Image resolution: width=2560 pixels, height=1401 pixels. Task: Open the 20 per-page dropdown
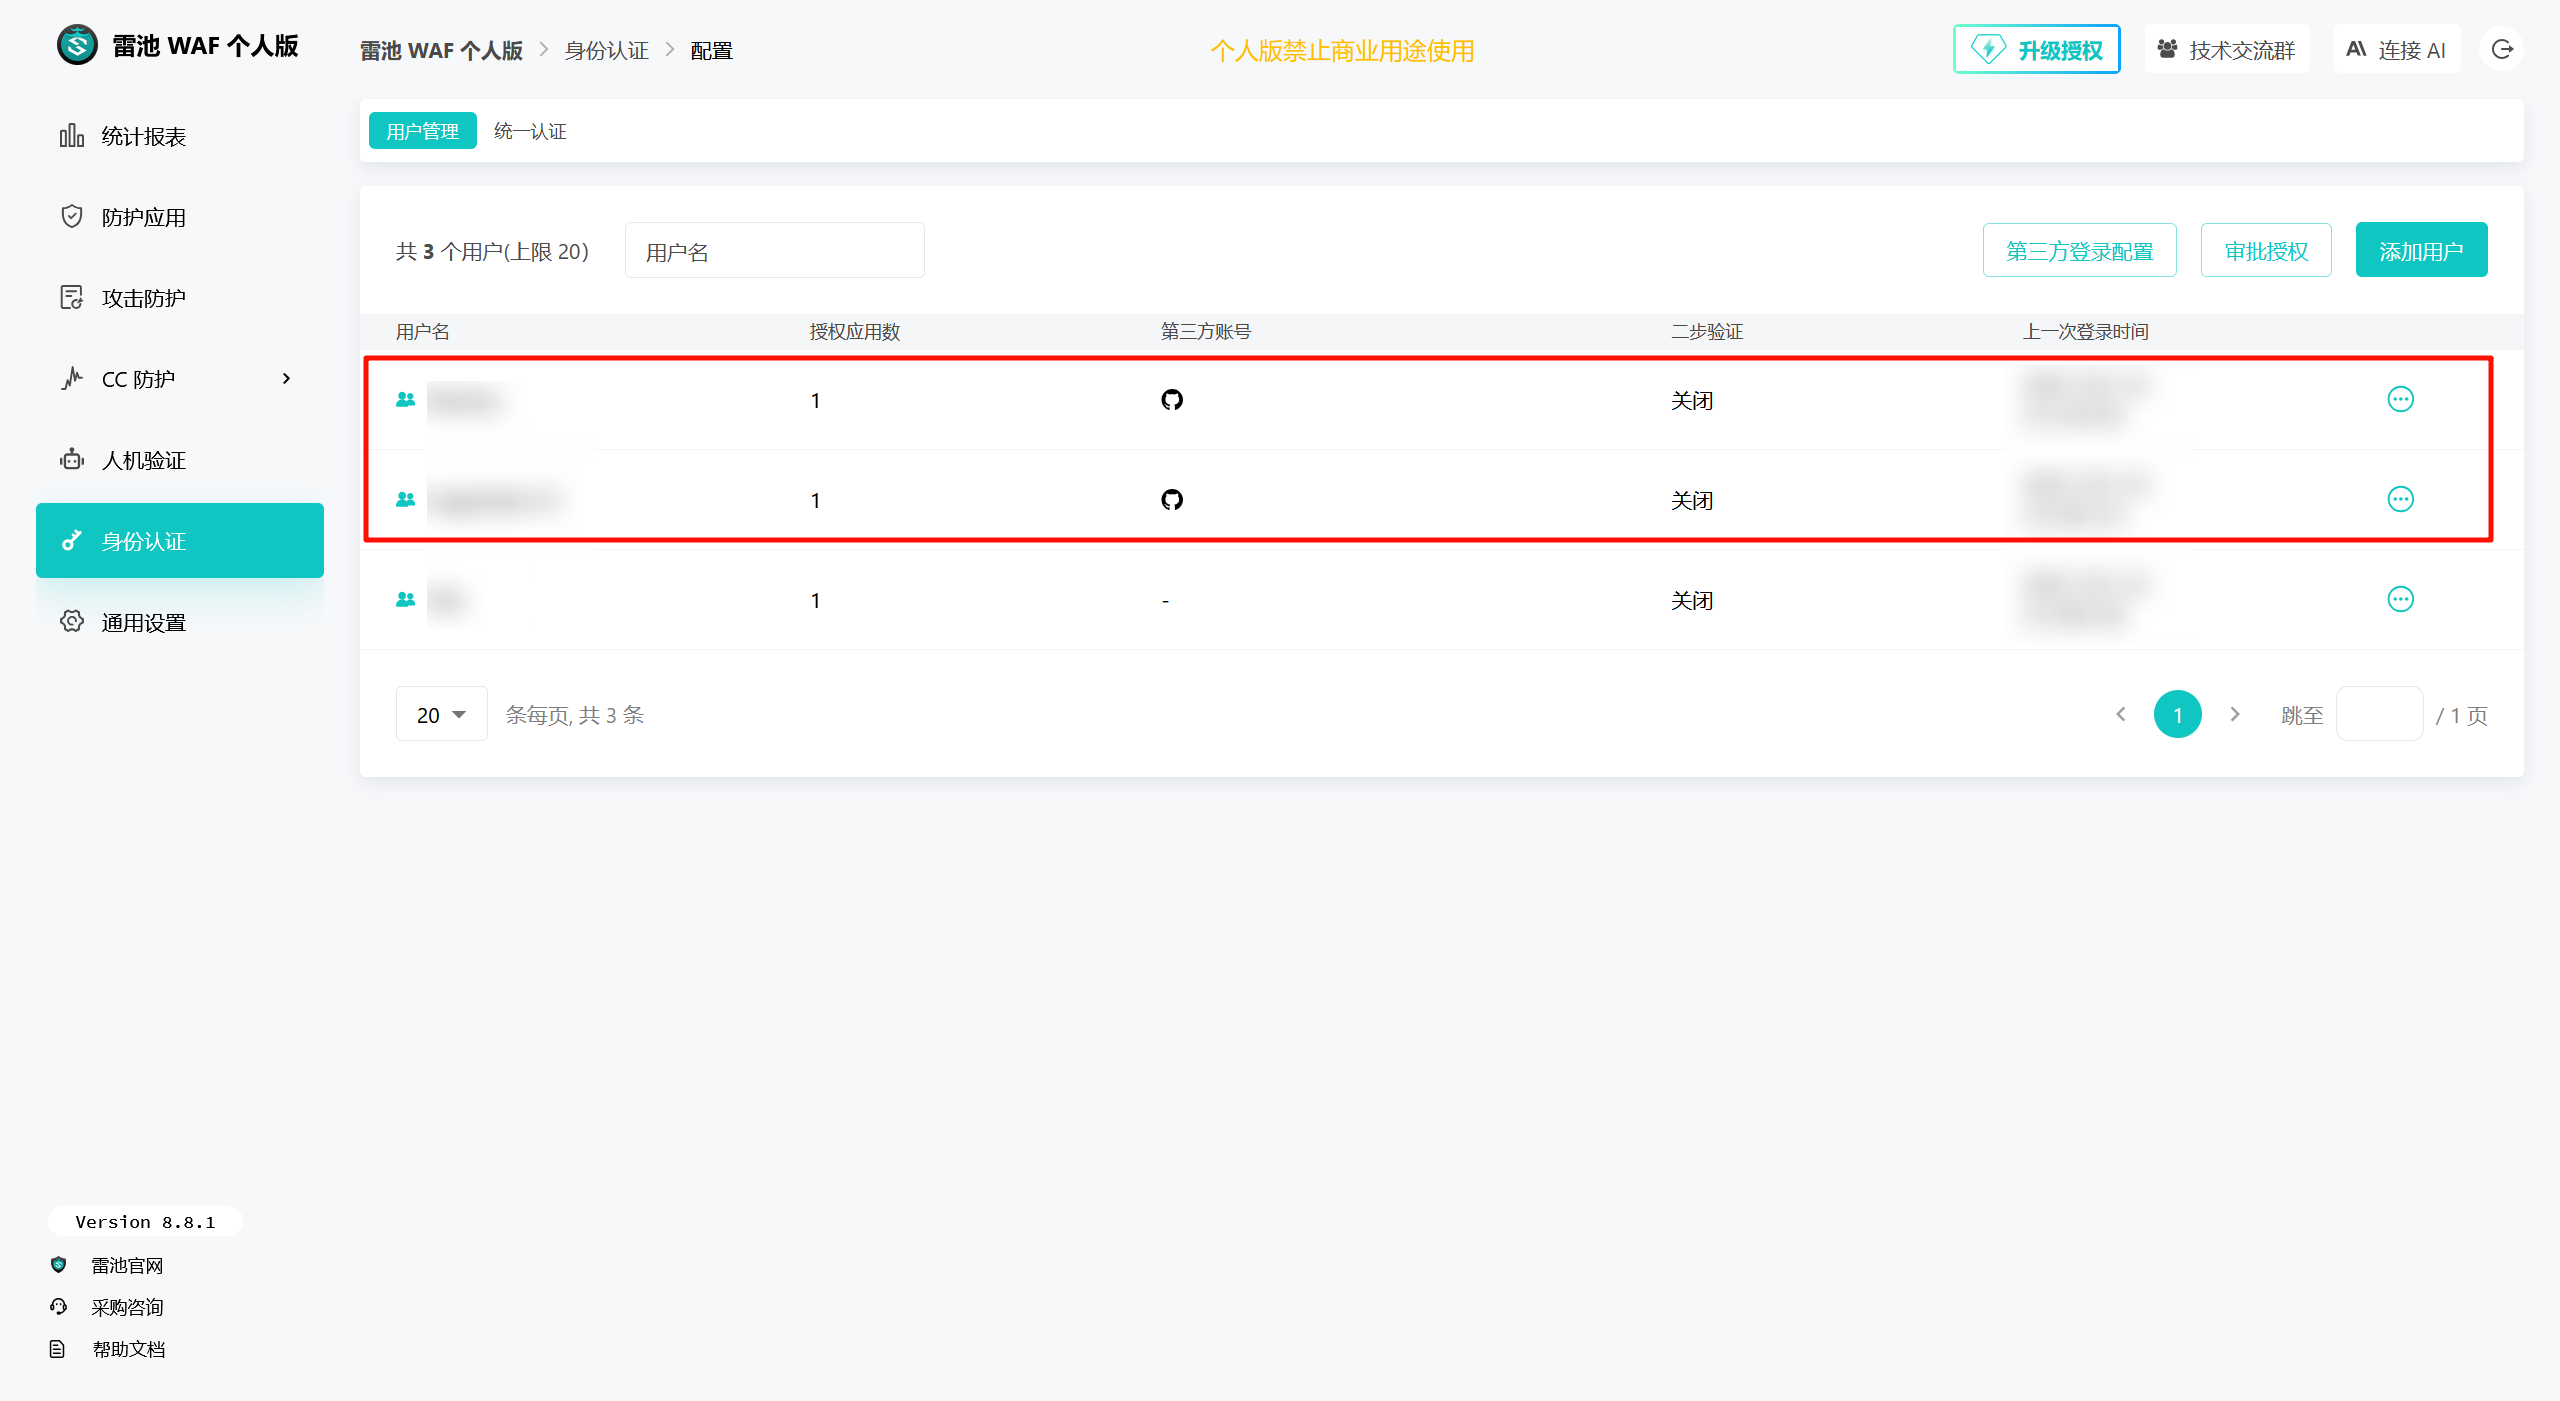pos(441,714)
